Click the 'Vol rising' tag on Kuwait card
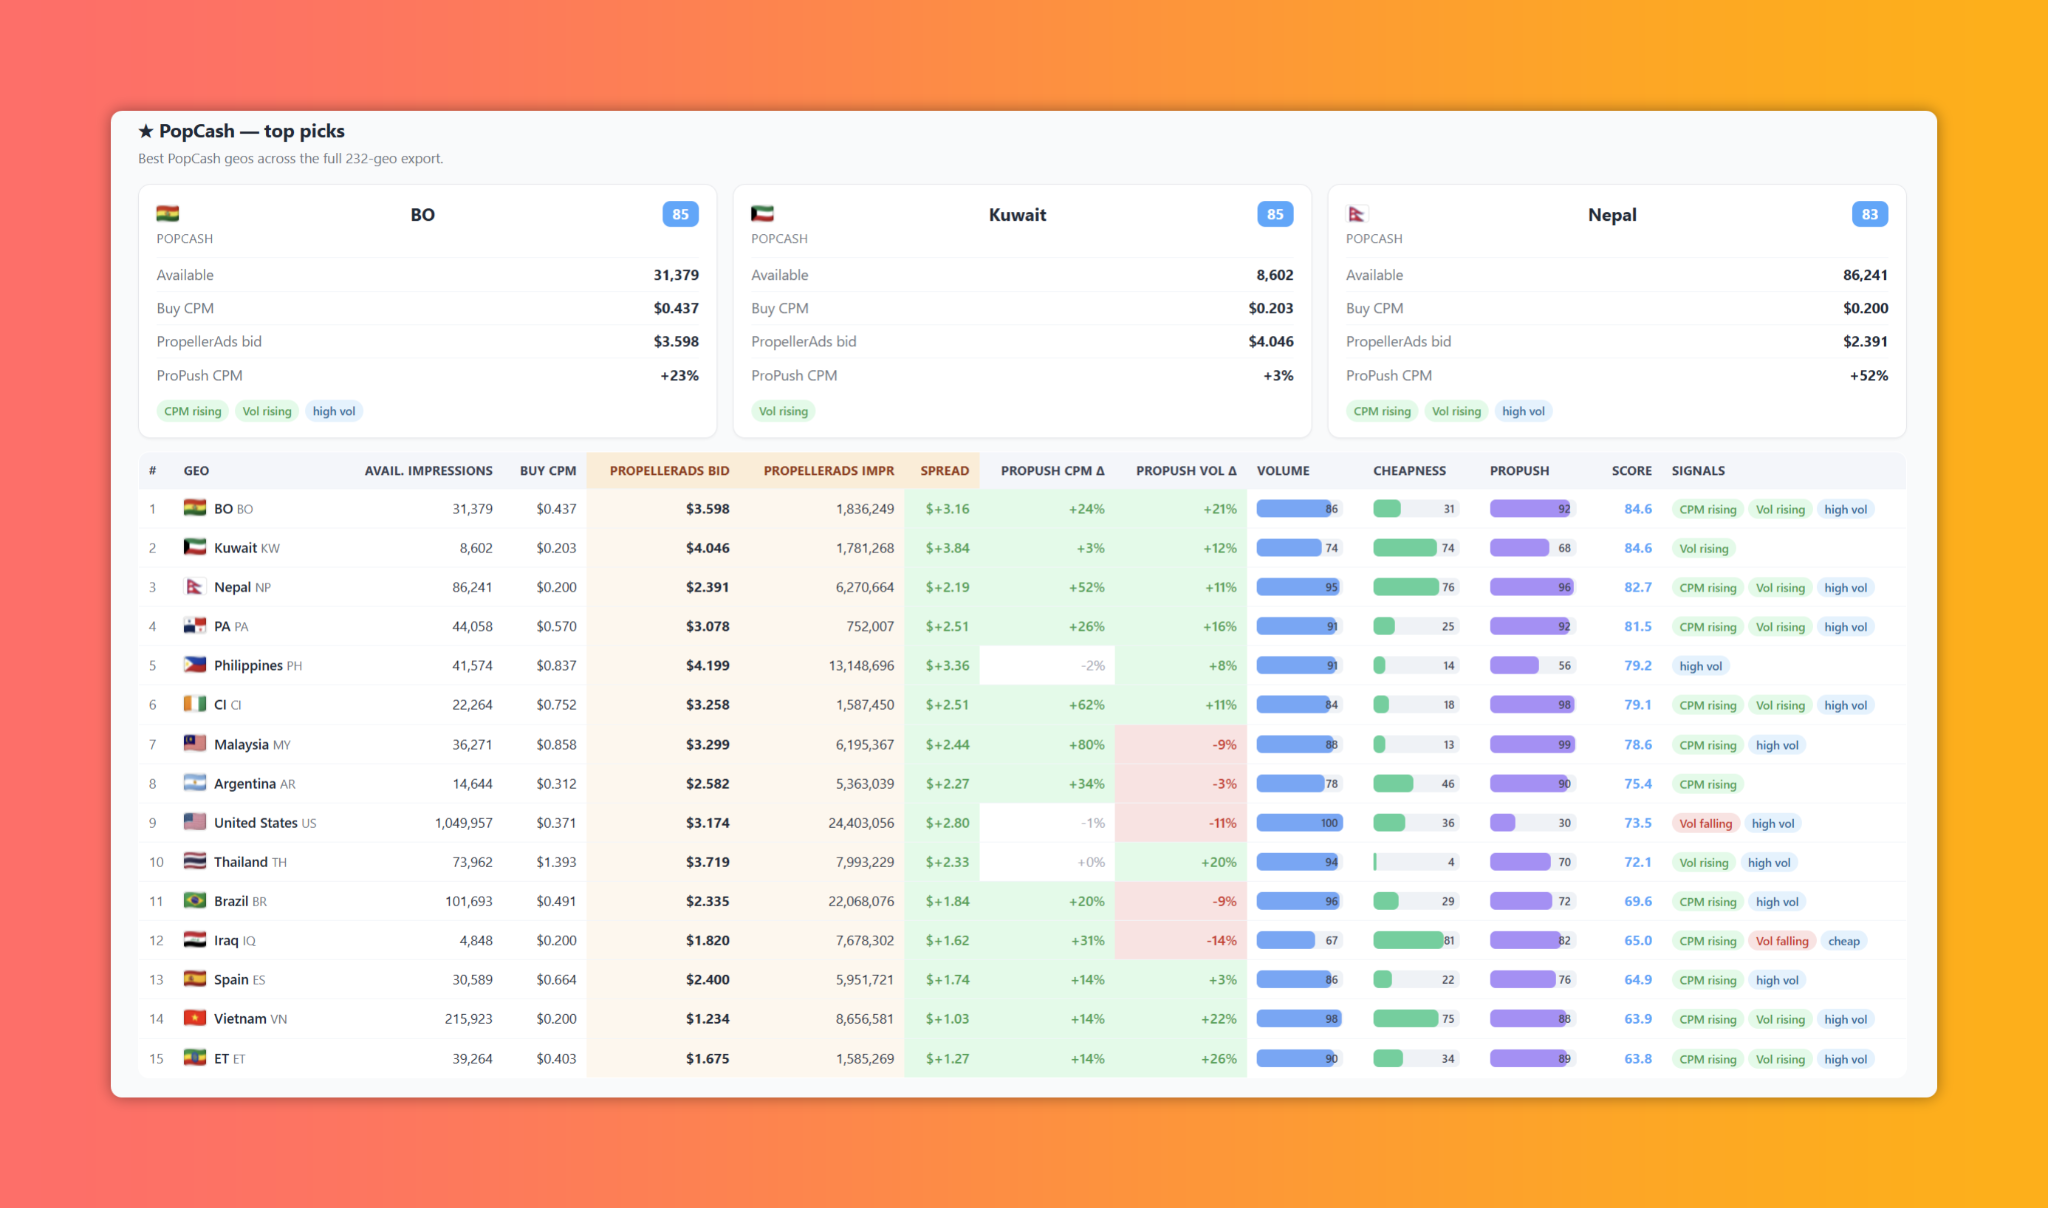 point(783,411)
